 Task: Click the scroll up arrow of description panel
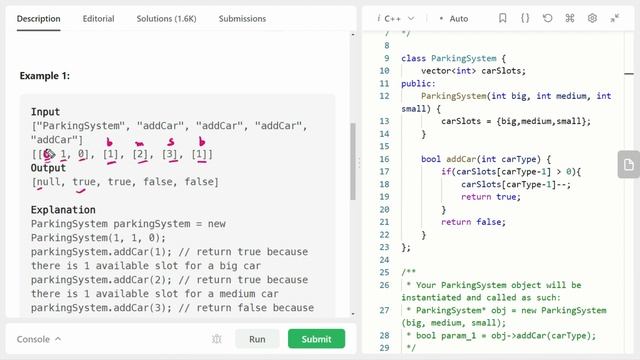(353, 35)
